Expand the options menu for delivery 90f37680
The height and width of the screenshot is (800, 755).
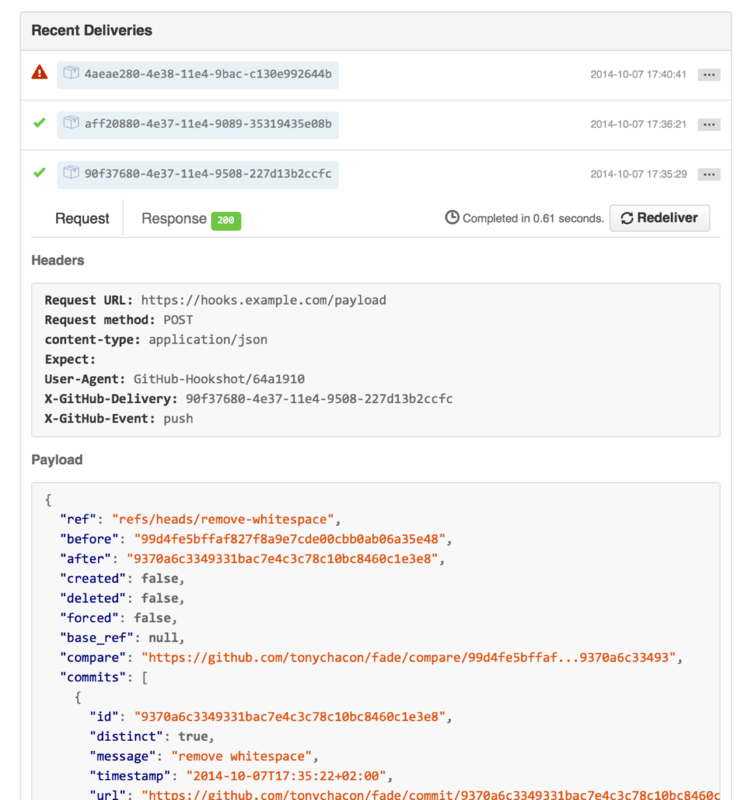click(709, 173)
